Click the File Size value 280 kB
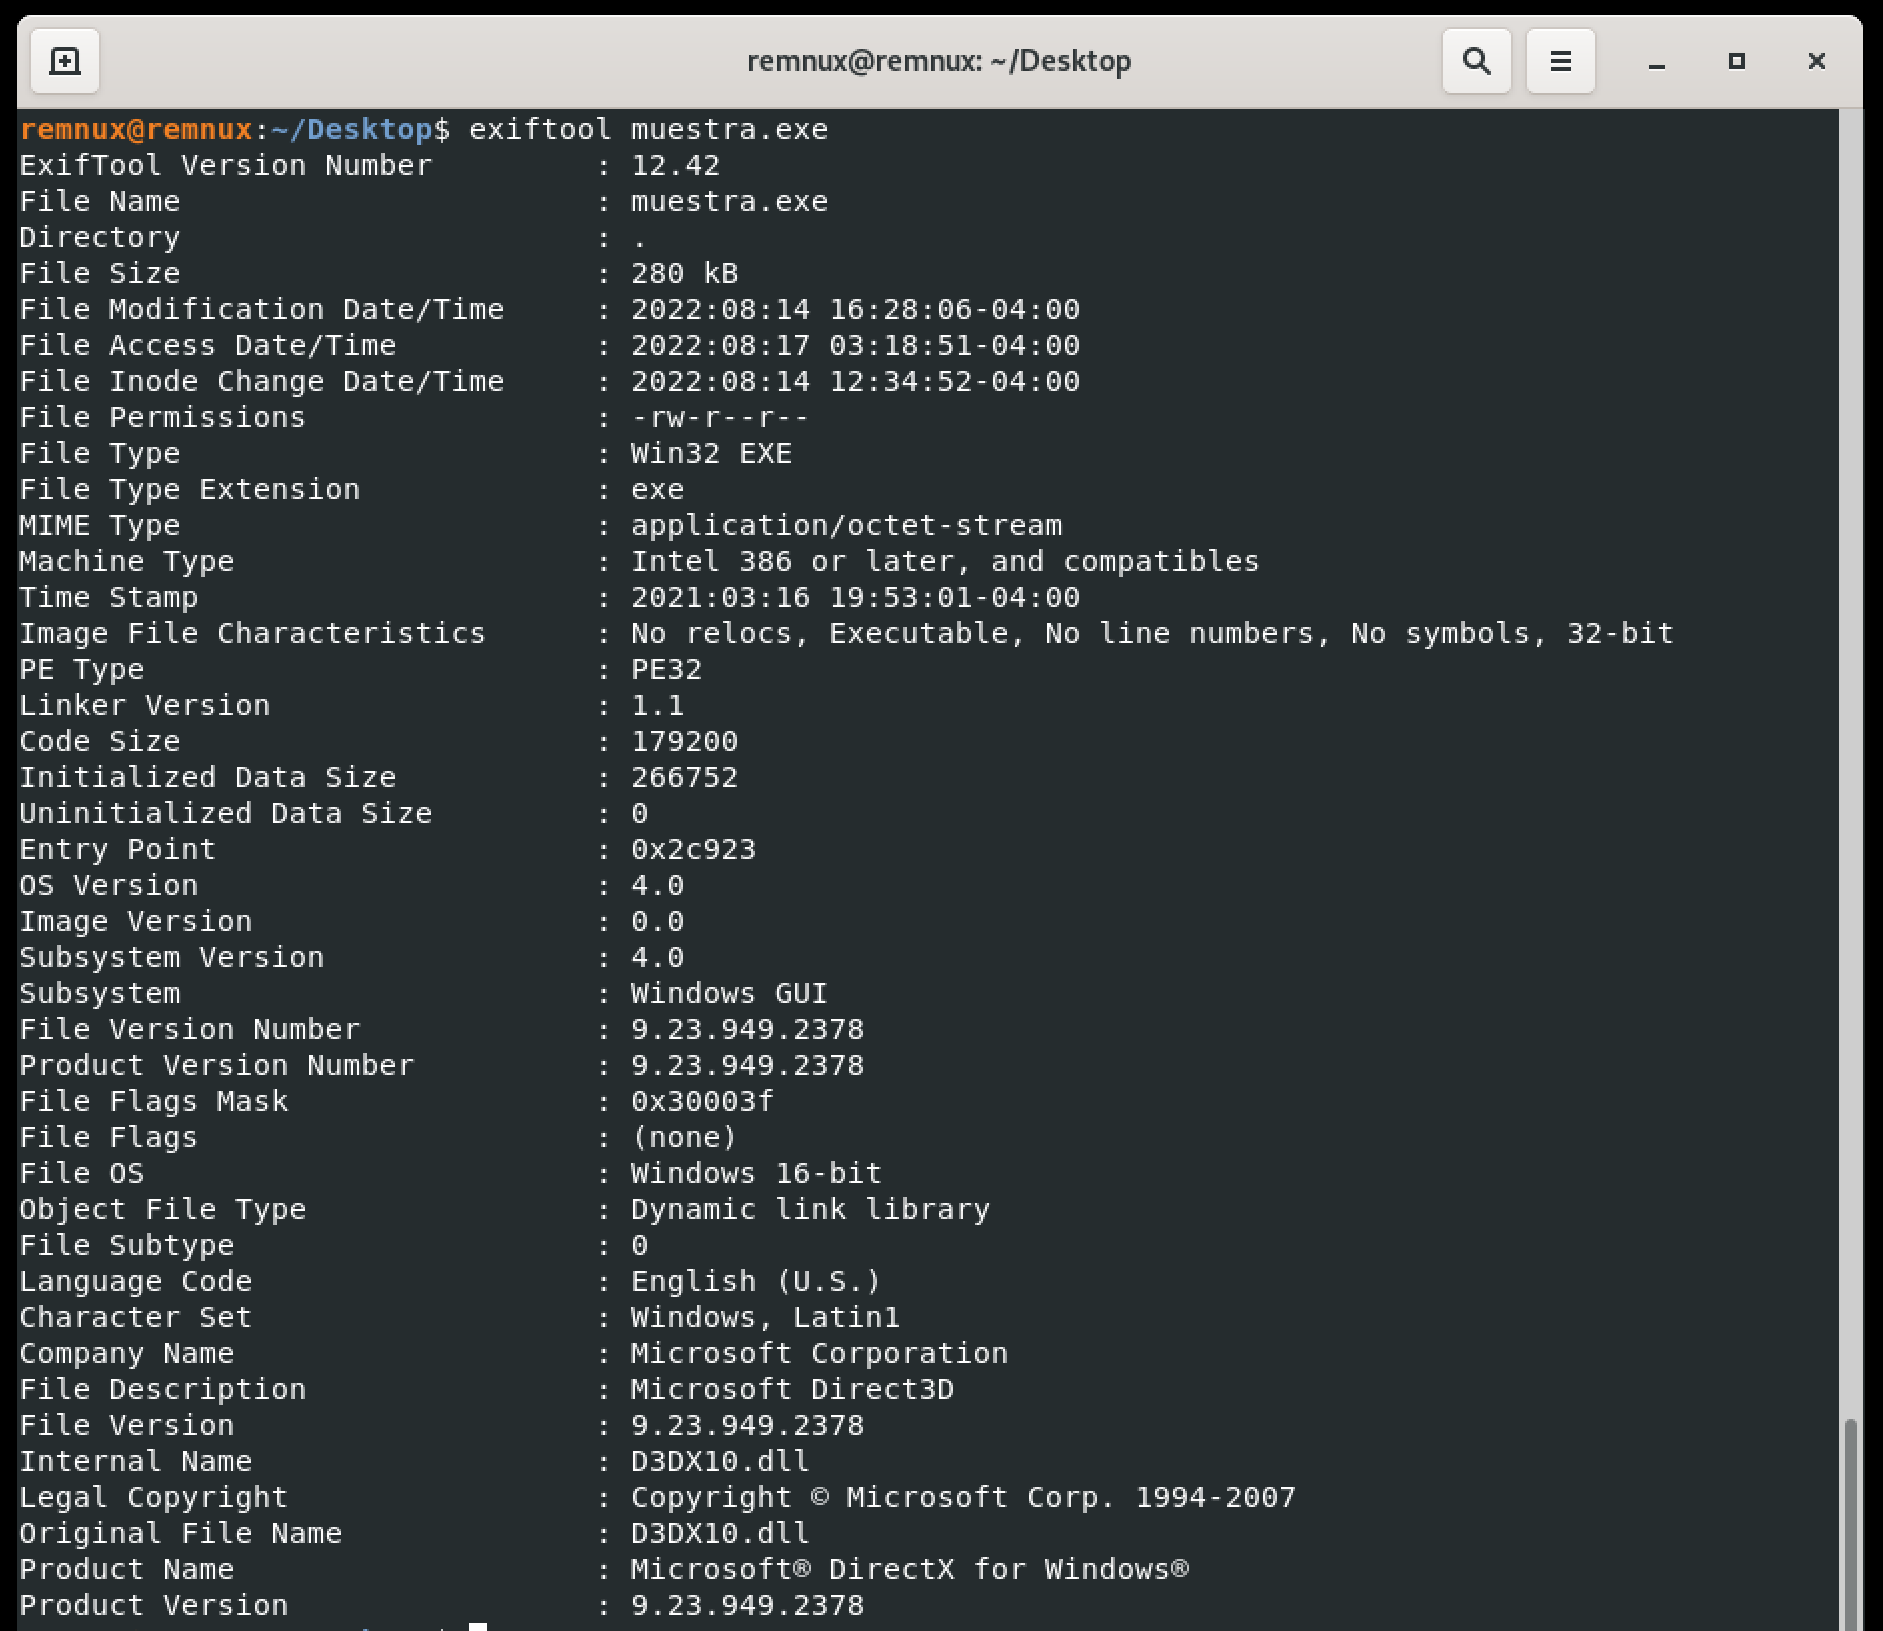The image size is (1883, 1631). pos(684,273)
